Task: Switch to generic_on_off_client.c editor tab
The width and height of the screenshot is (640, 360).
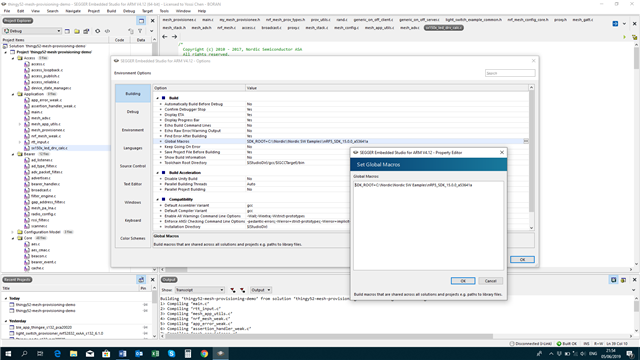Action: 373,20
